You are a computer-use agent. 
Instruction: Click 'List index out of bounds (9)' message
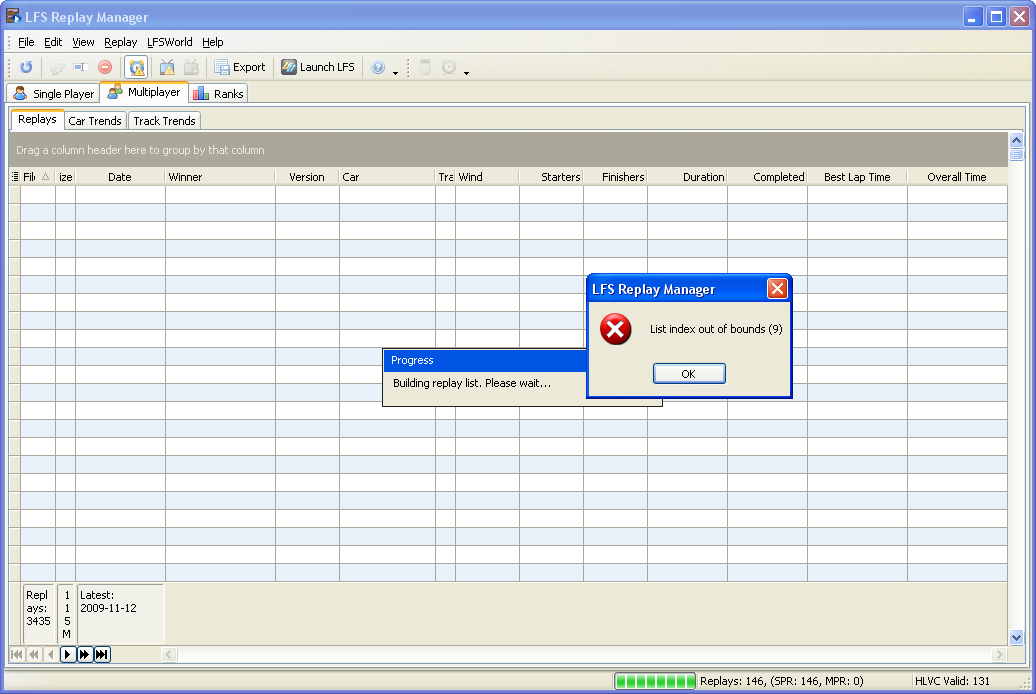click(x=716, y=328)
